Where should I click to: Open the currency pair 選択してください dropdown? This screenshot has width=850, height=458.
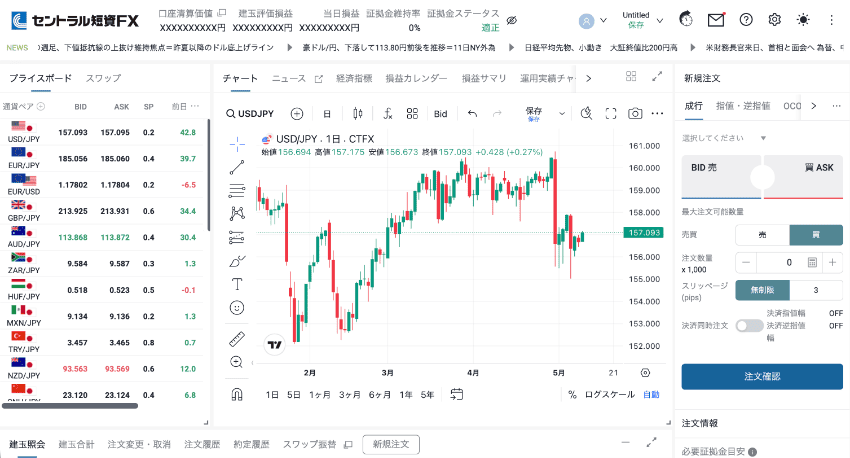click(x=724, y=138)
